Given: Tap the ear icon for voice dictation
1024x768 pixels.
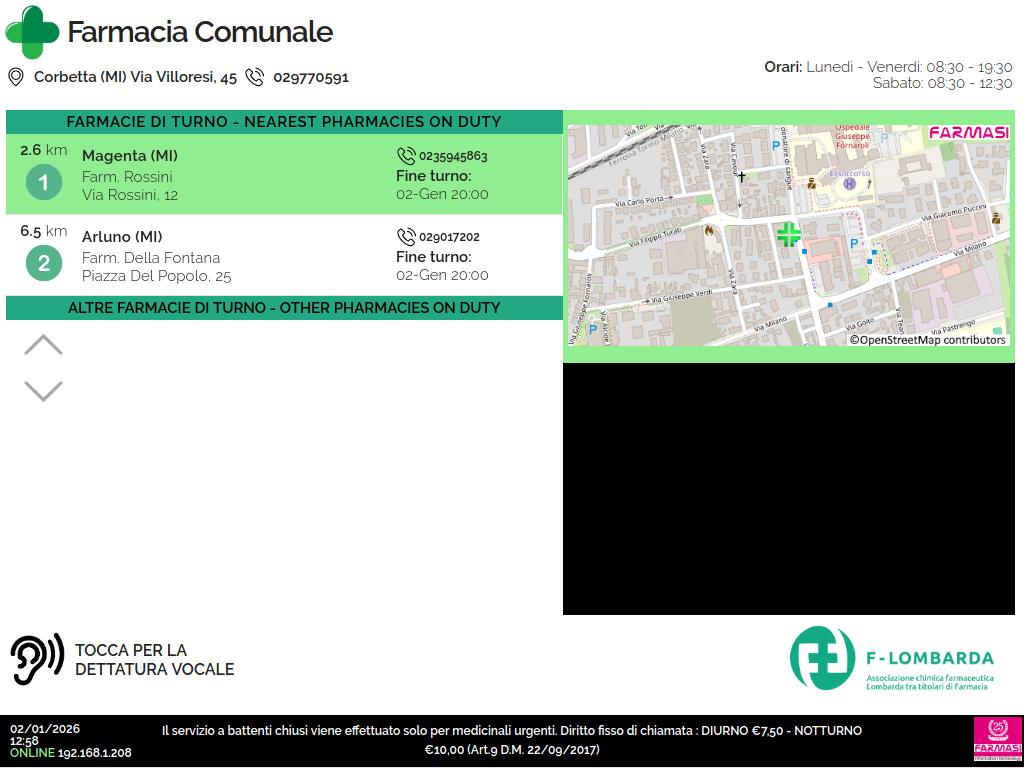Looking at the screenshot, I should (x=37, y=659).
